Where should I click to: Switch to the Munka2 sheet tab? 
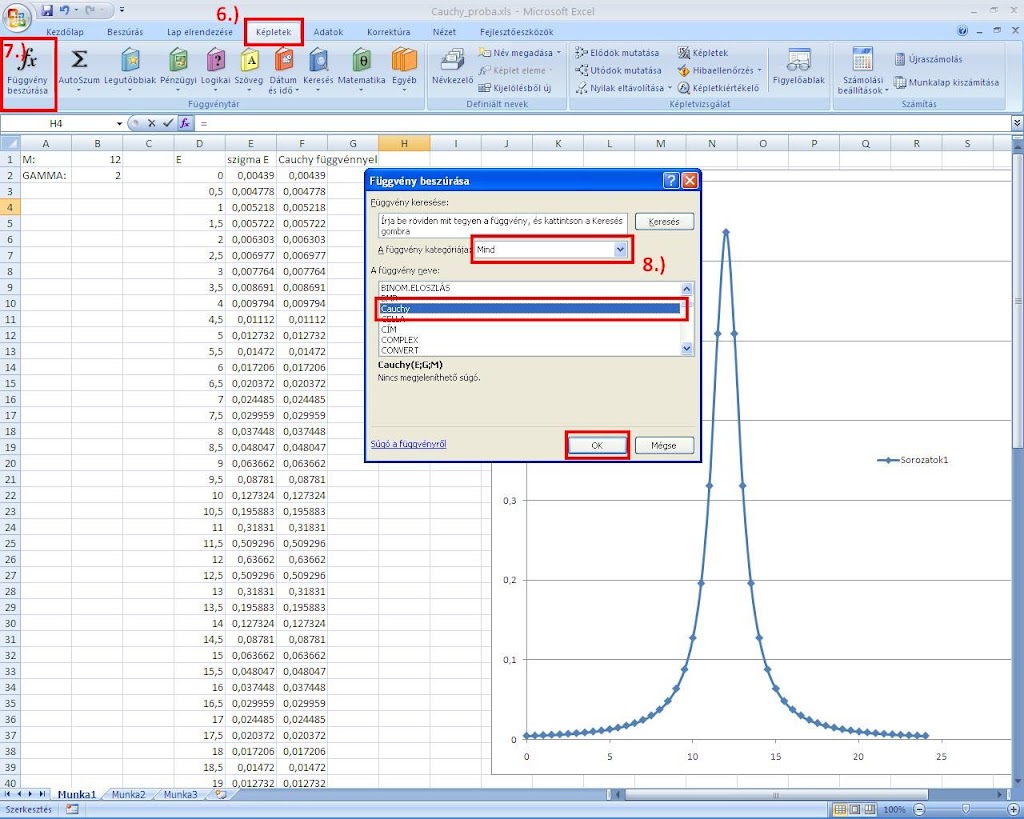(x=128, y=795)
